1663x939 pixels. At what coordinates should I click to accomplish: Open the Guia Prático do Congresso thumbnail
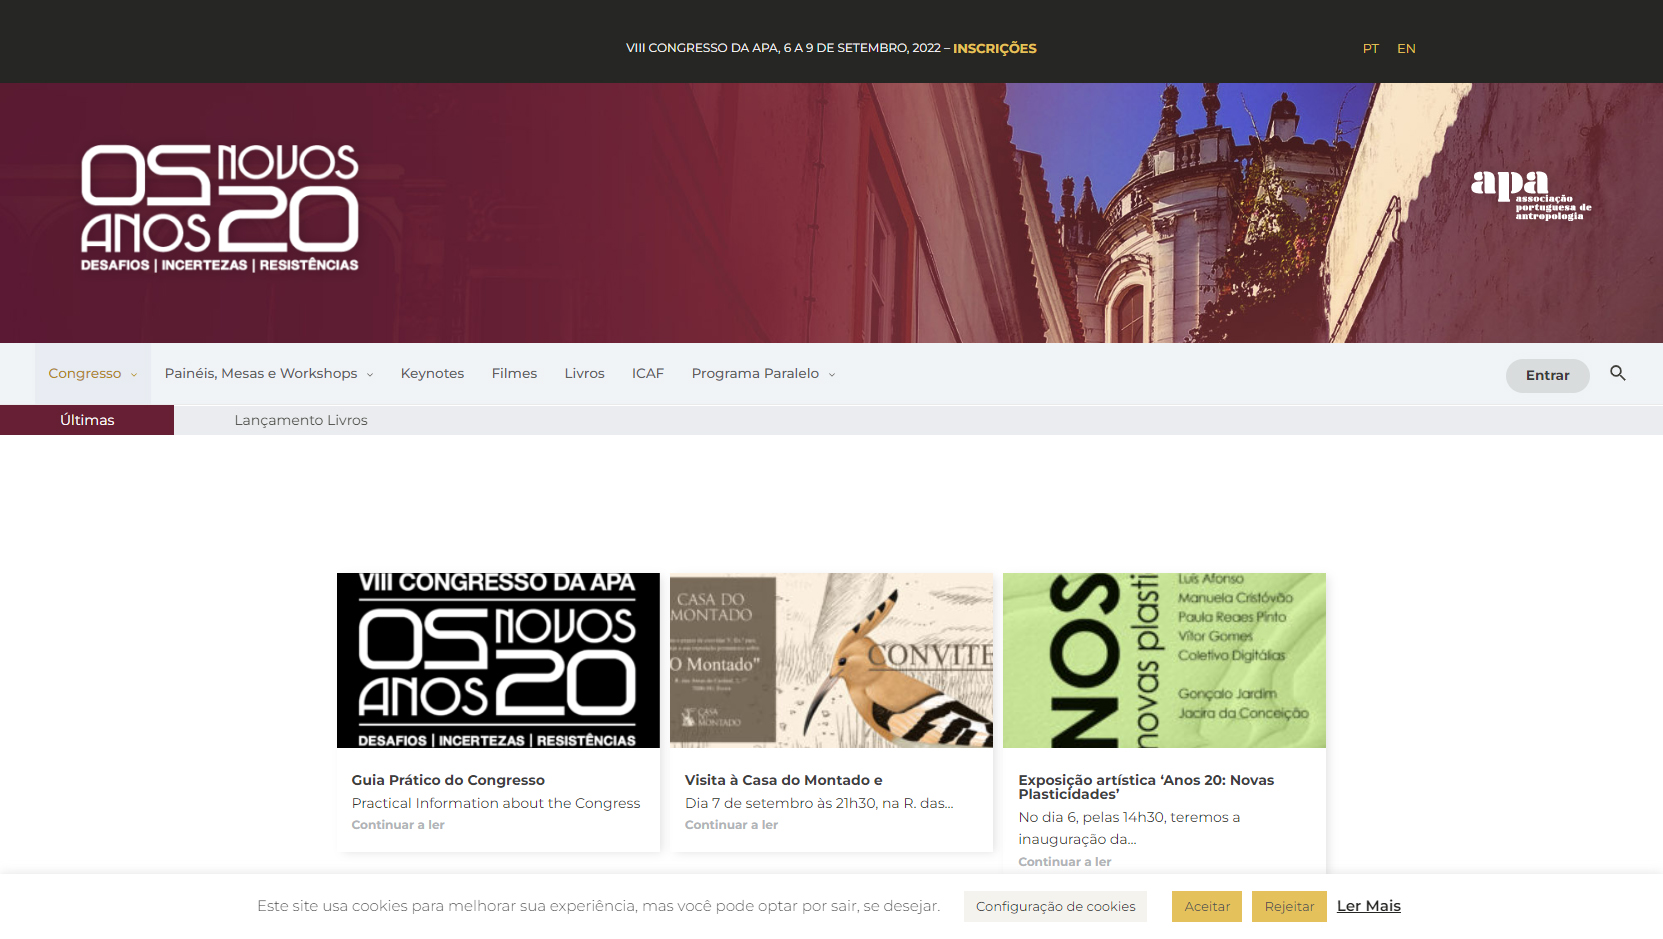pos(498,660)
